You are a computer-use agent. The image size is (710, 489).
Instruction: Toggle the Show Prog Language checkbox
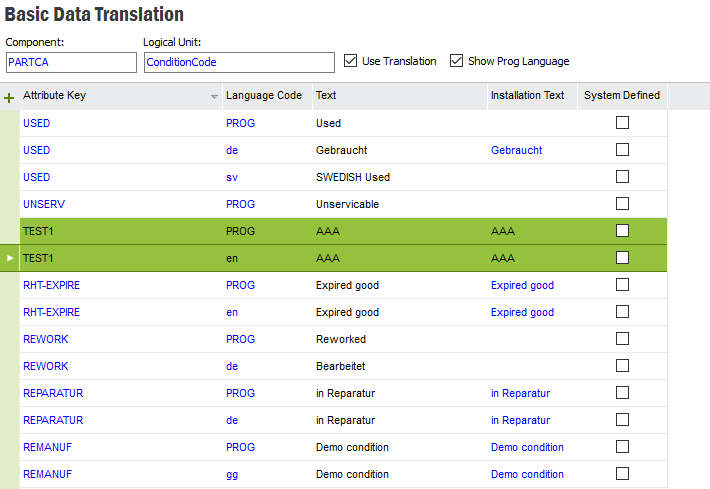[456, 61]
